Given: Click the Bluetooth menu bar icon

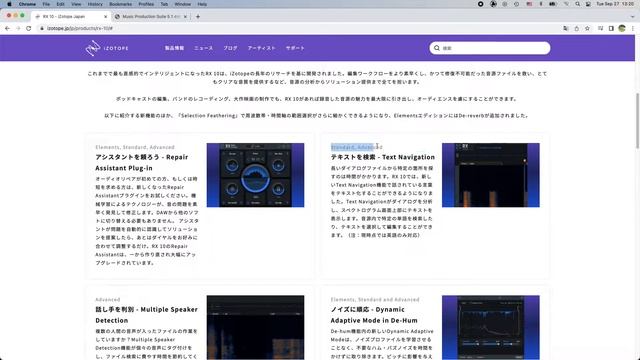Looking at the screenshot, I should click(x=541, y=4).
